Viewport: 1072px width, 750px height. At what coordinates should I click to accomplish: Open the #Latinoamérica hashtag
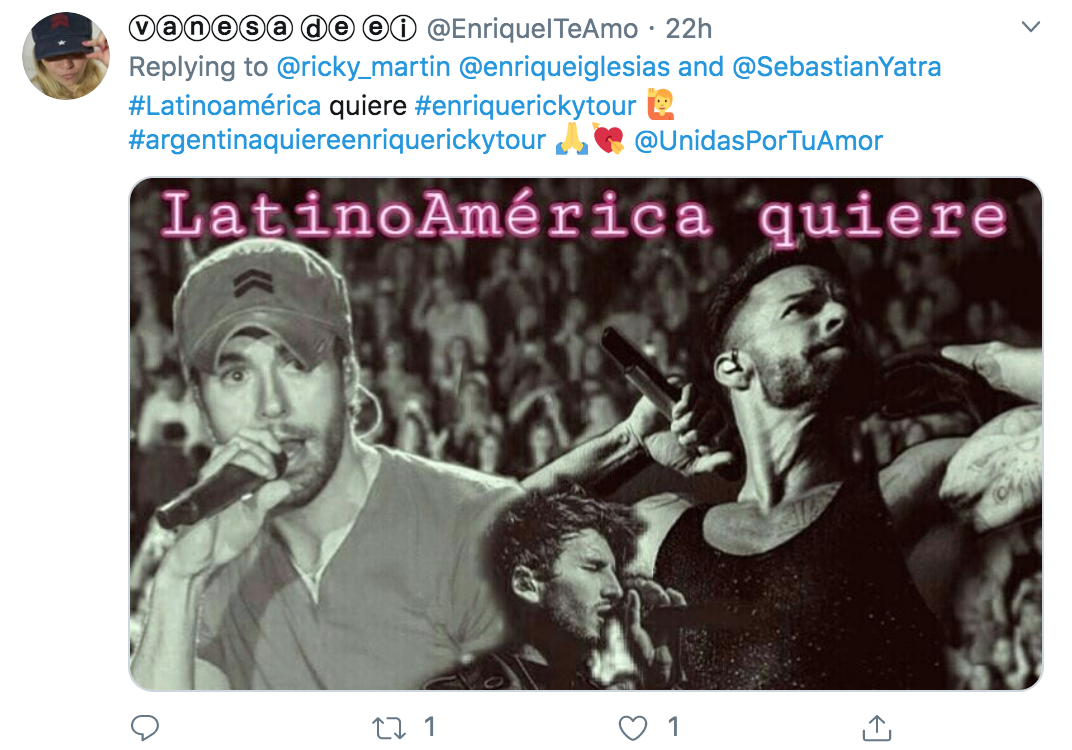coord(224,105)
